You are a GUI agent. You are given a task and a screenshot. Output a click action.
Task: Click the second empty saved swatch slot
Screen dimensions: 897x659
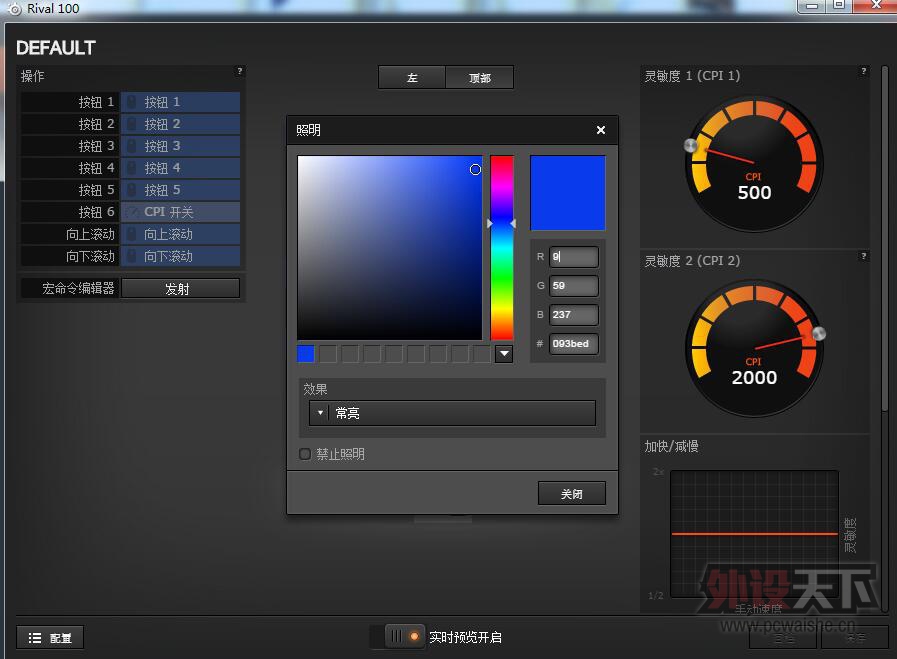(350, 354)
